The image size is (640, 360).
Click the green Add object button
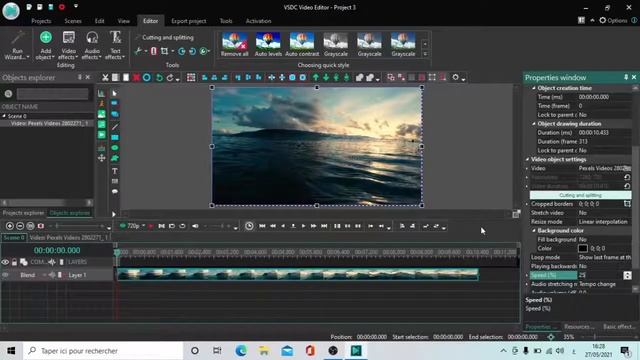45,45
